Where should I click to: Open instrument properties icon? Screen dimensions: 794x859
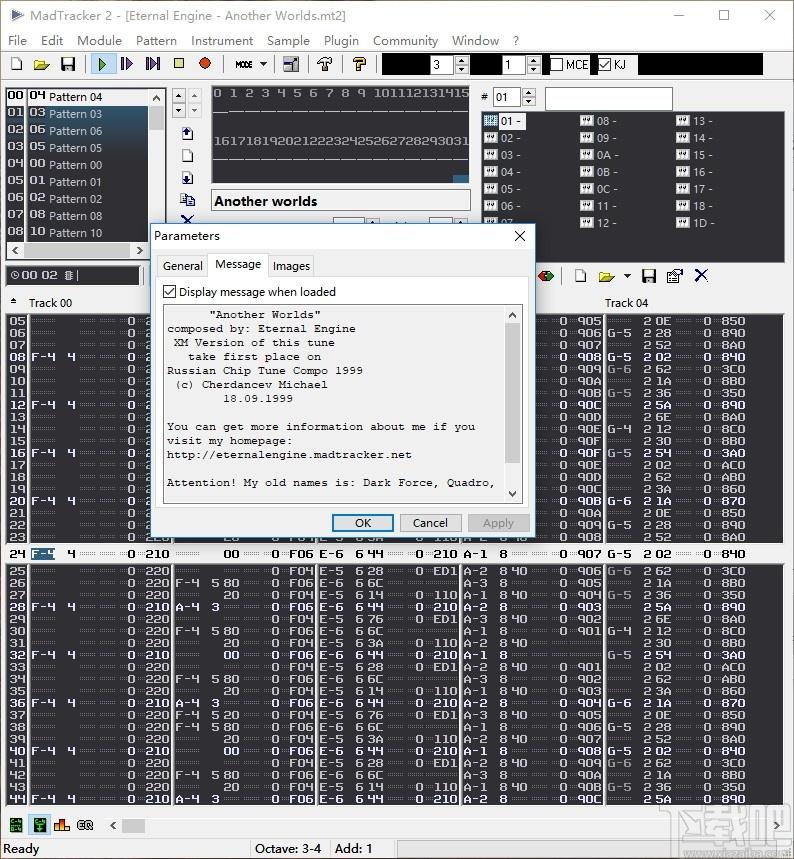tap(675, 276)
